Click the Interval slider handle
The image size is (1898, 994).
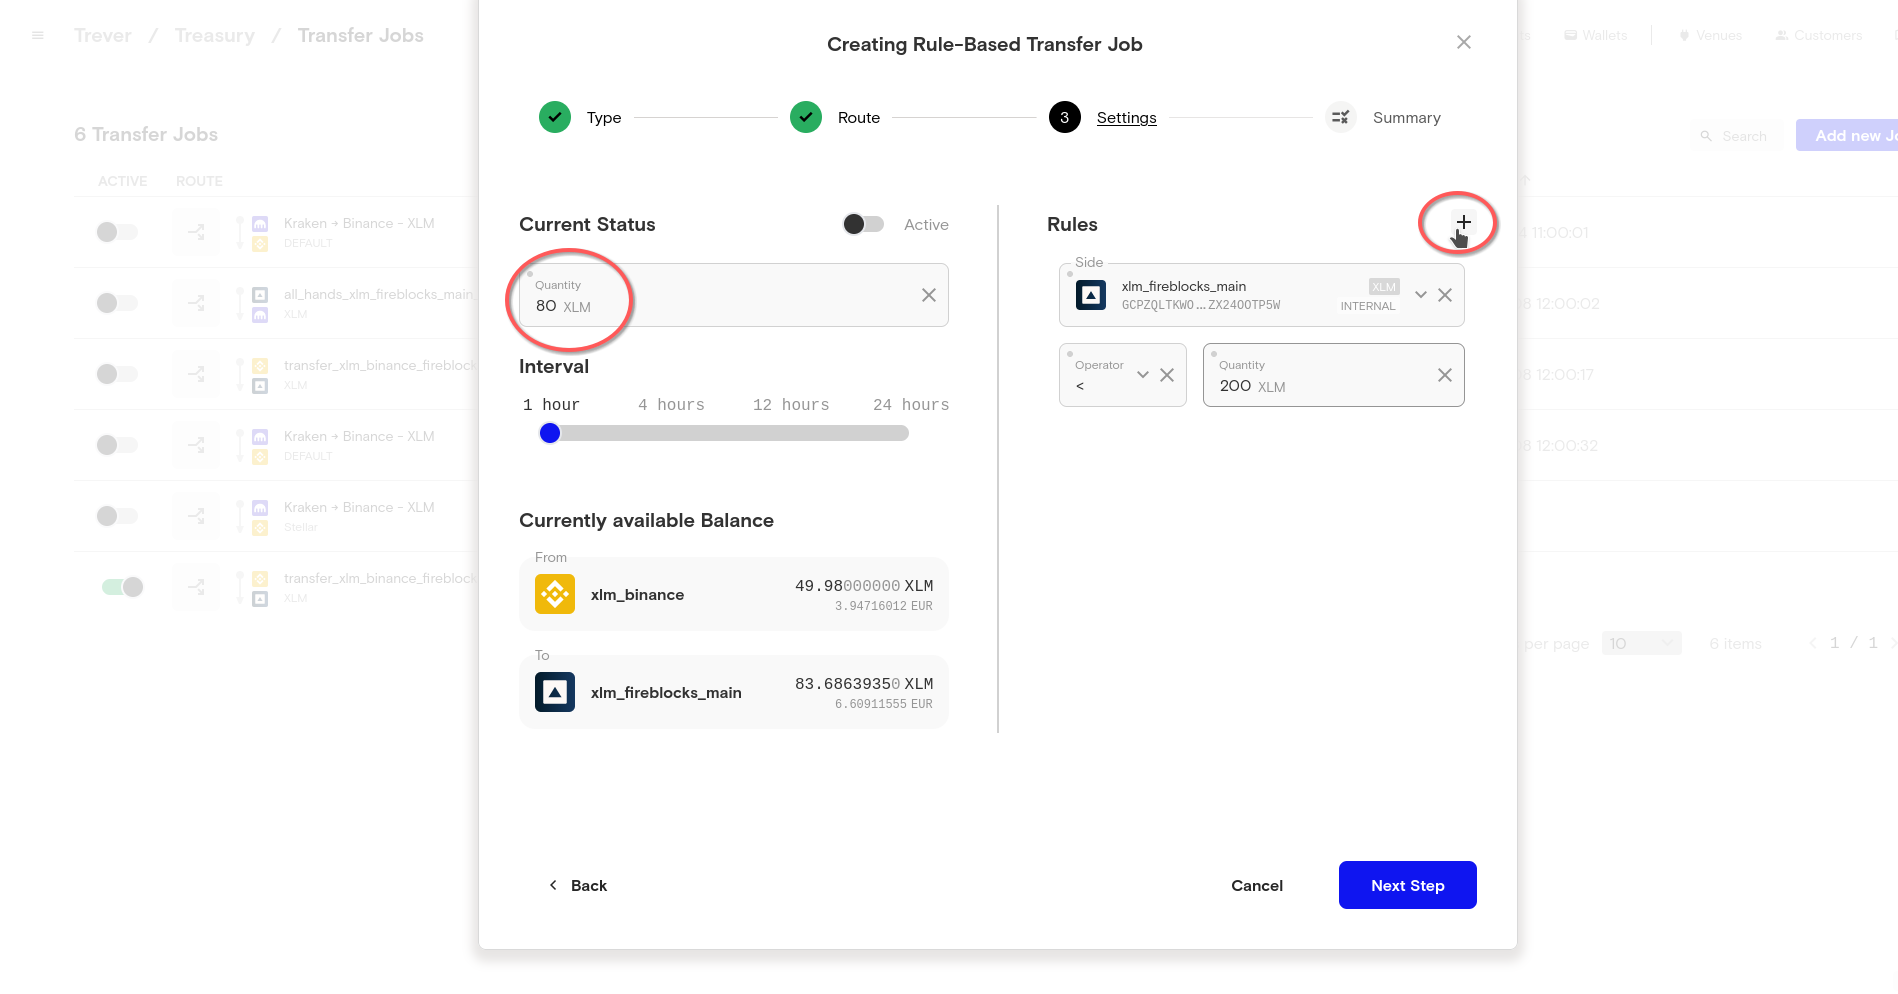tap(550, 433)
